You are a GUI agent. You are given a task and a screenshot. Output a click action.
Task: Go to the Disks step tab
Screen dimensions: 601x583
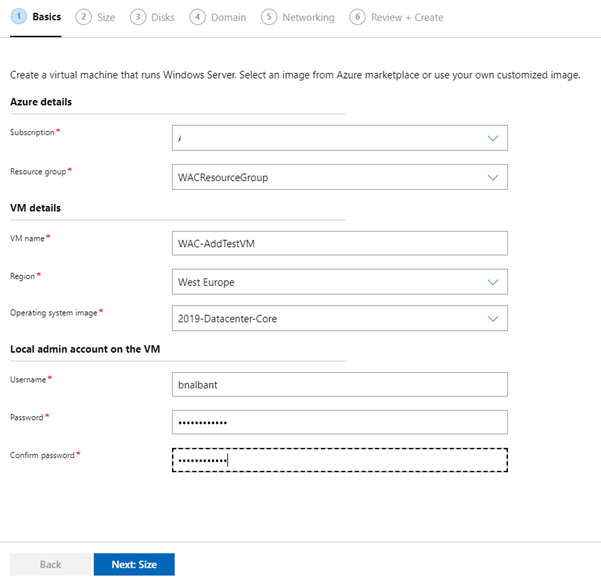click(x=152, y=18)
